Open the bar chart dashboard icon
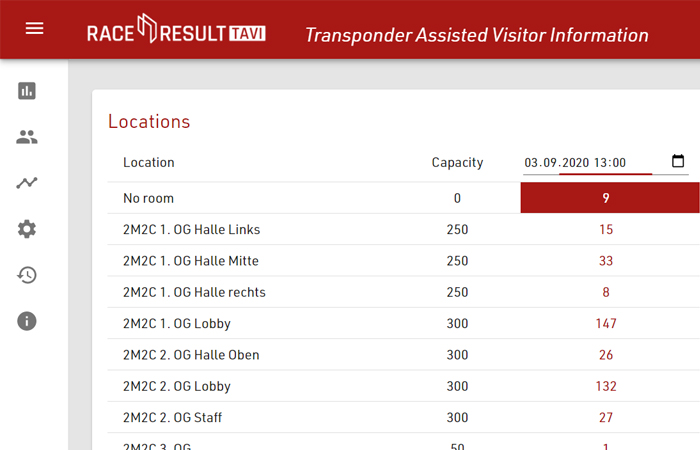Viewport: 700px width, 450px height. [27, 91]
